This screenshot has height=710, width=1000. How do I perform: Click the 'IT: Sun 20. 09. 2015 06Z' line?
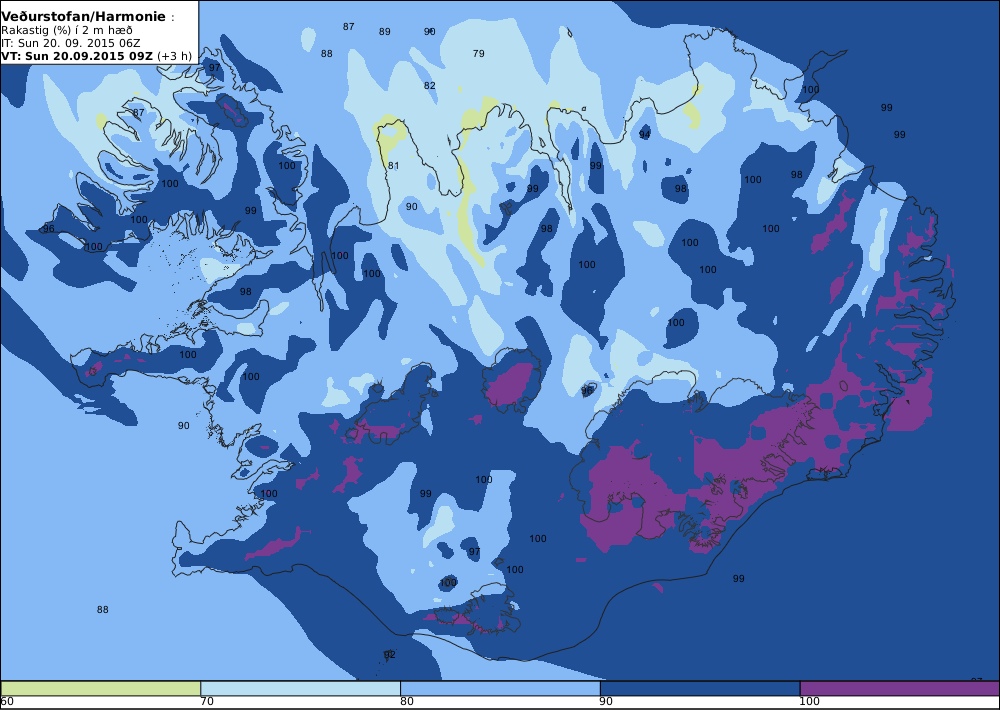(71, 43)
